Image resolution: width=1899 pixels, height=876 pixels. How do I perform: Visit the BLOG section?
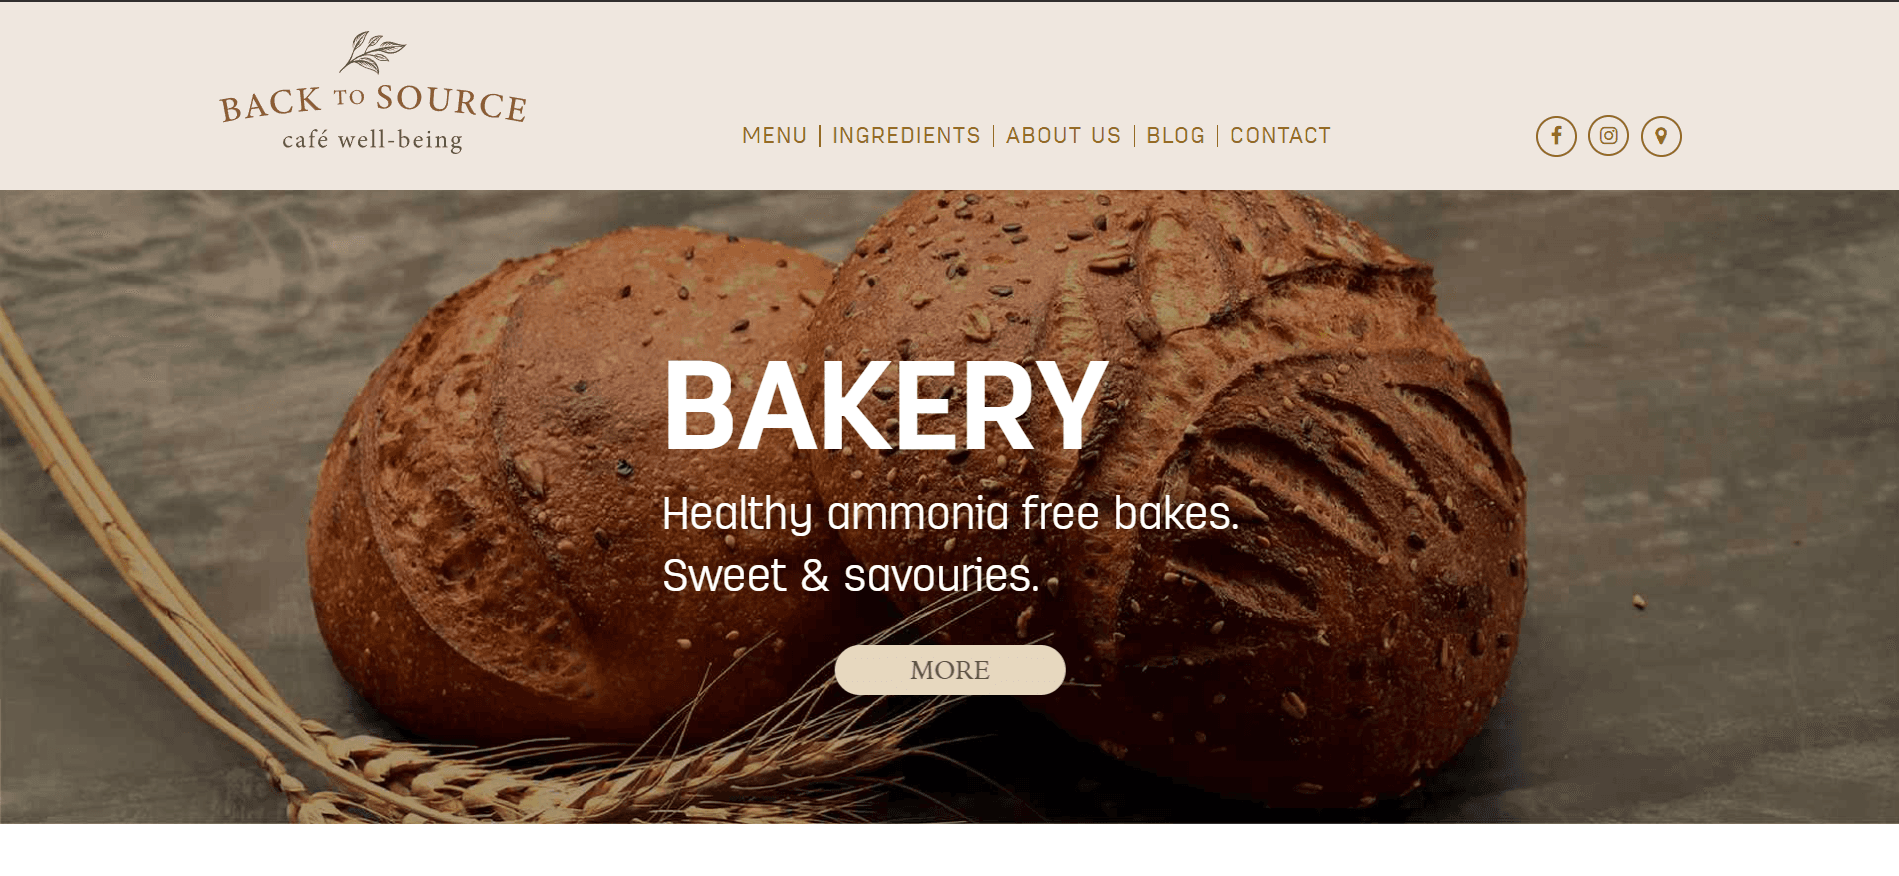click(x=1175, y=136)
